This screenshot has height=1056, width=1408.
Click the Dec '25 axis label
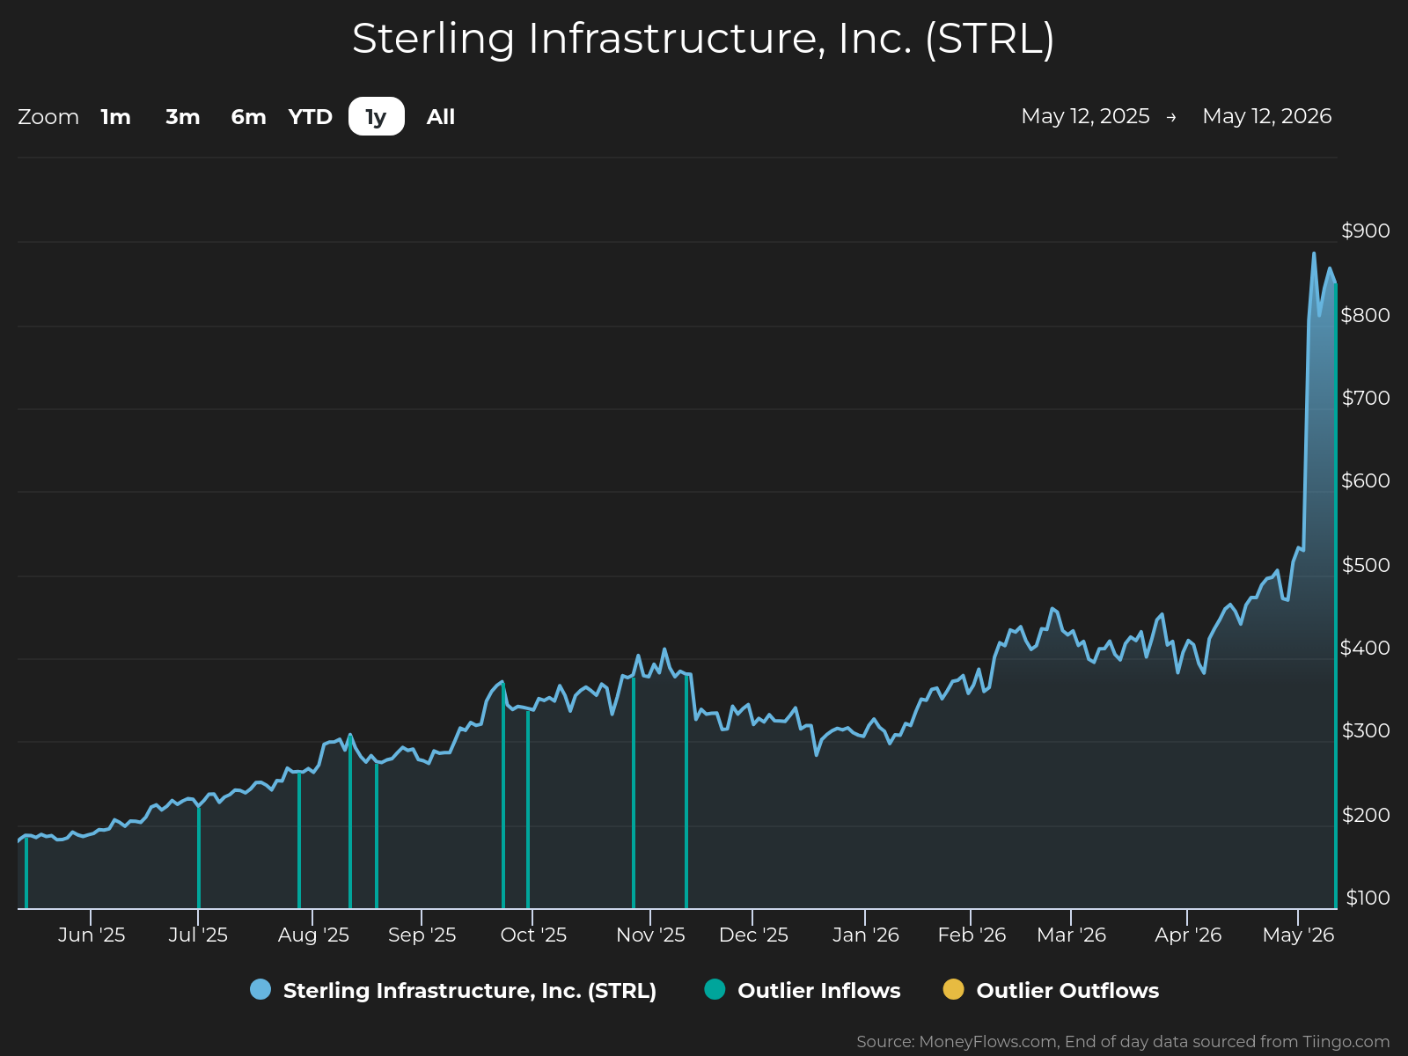coord(753,935)
